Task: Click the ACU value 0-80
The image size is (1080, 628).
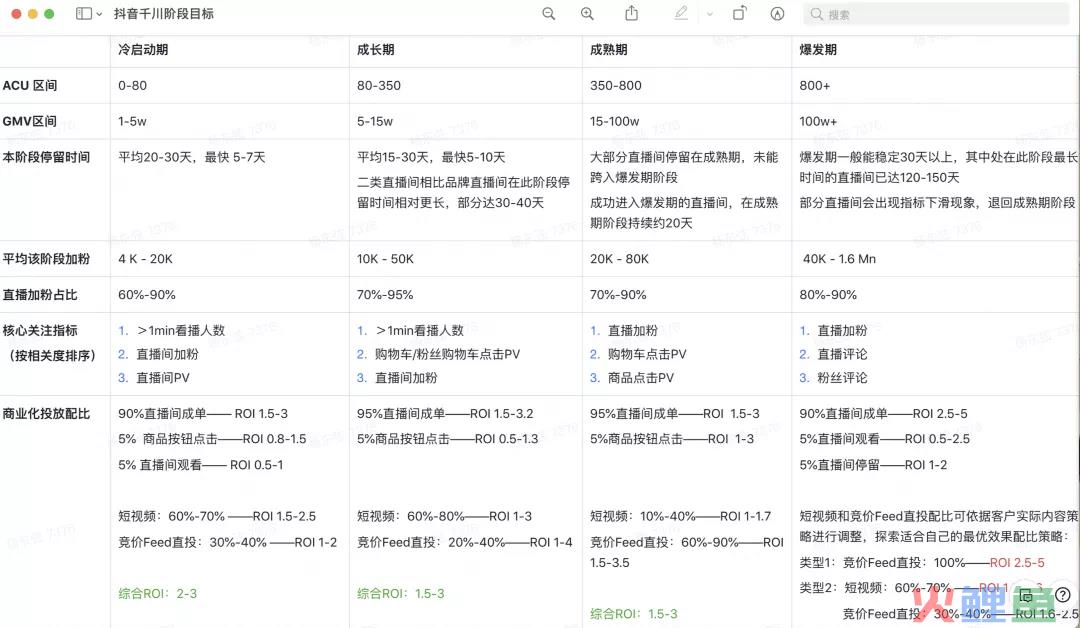Action: click(x=132, y=85)
